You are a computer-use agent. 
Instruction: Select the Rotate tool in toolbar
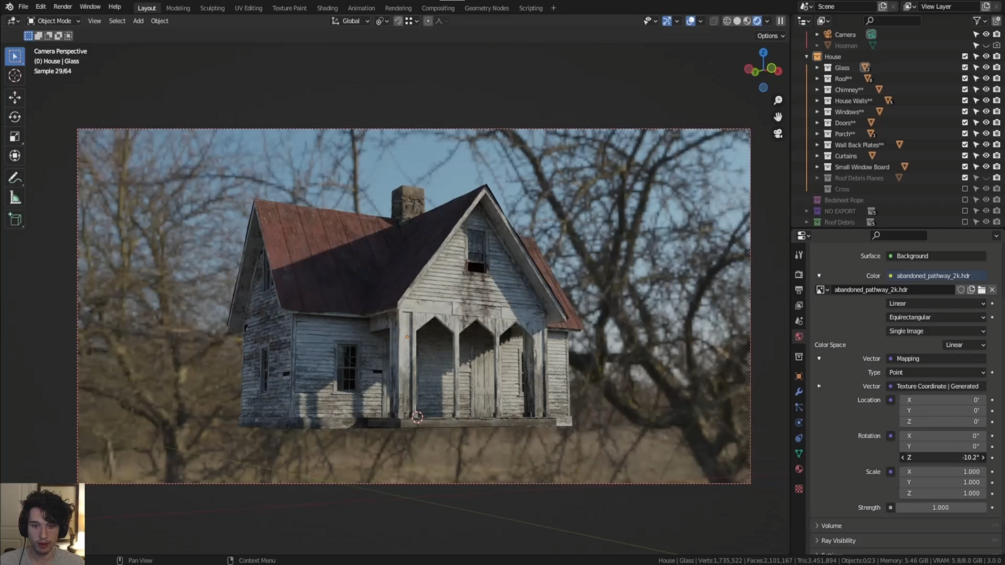pyautogui.click(x=15, y=117)
